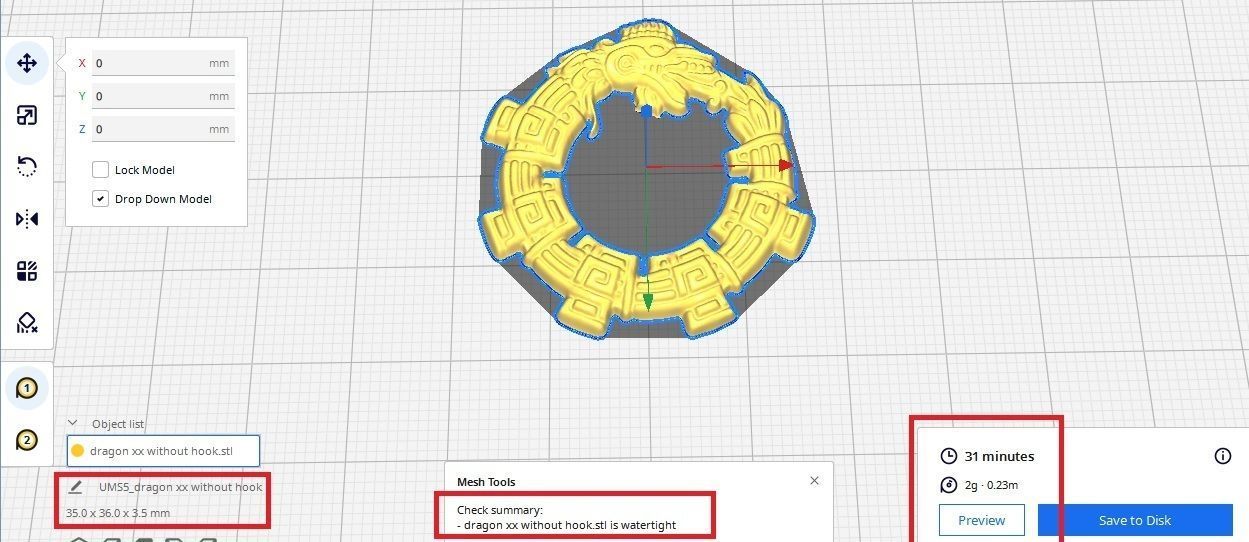1249x542 pixels.
Task: Select the Support Blocker tool
Action: (27, 323)
